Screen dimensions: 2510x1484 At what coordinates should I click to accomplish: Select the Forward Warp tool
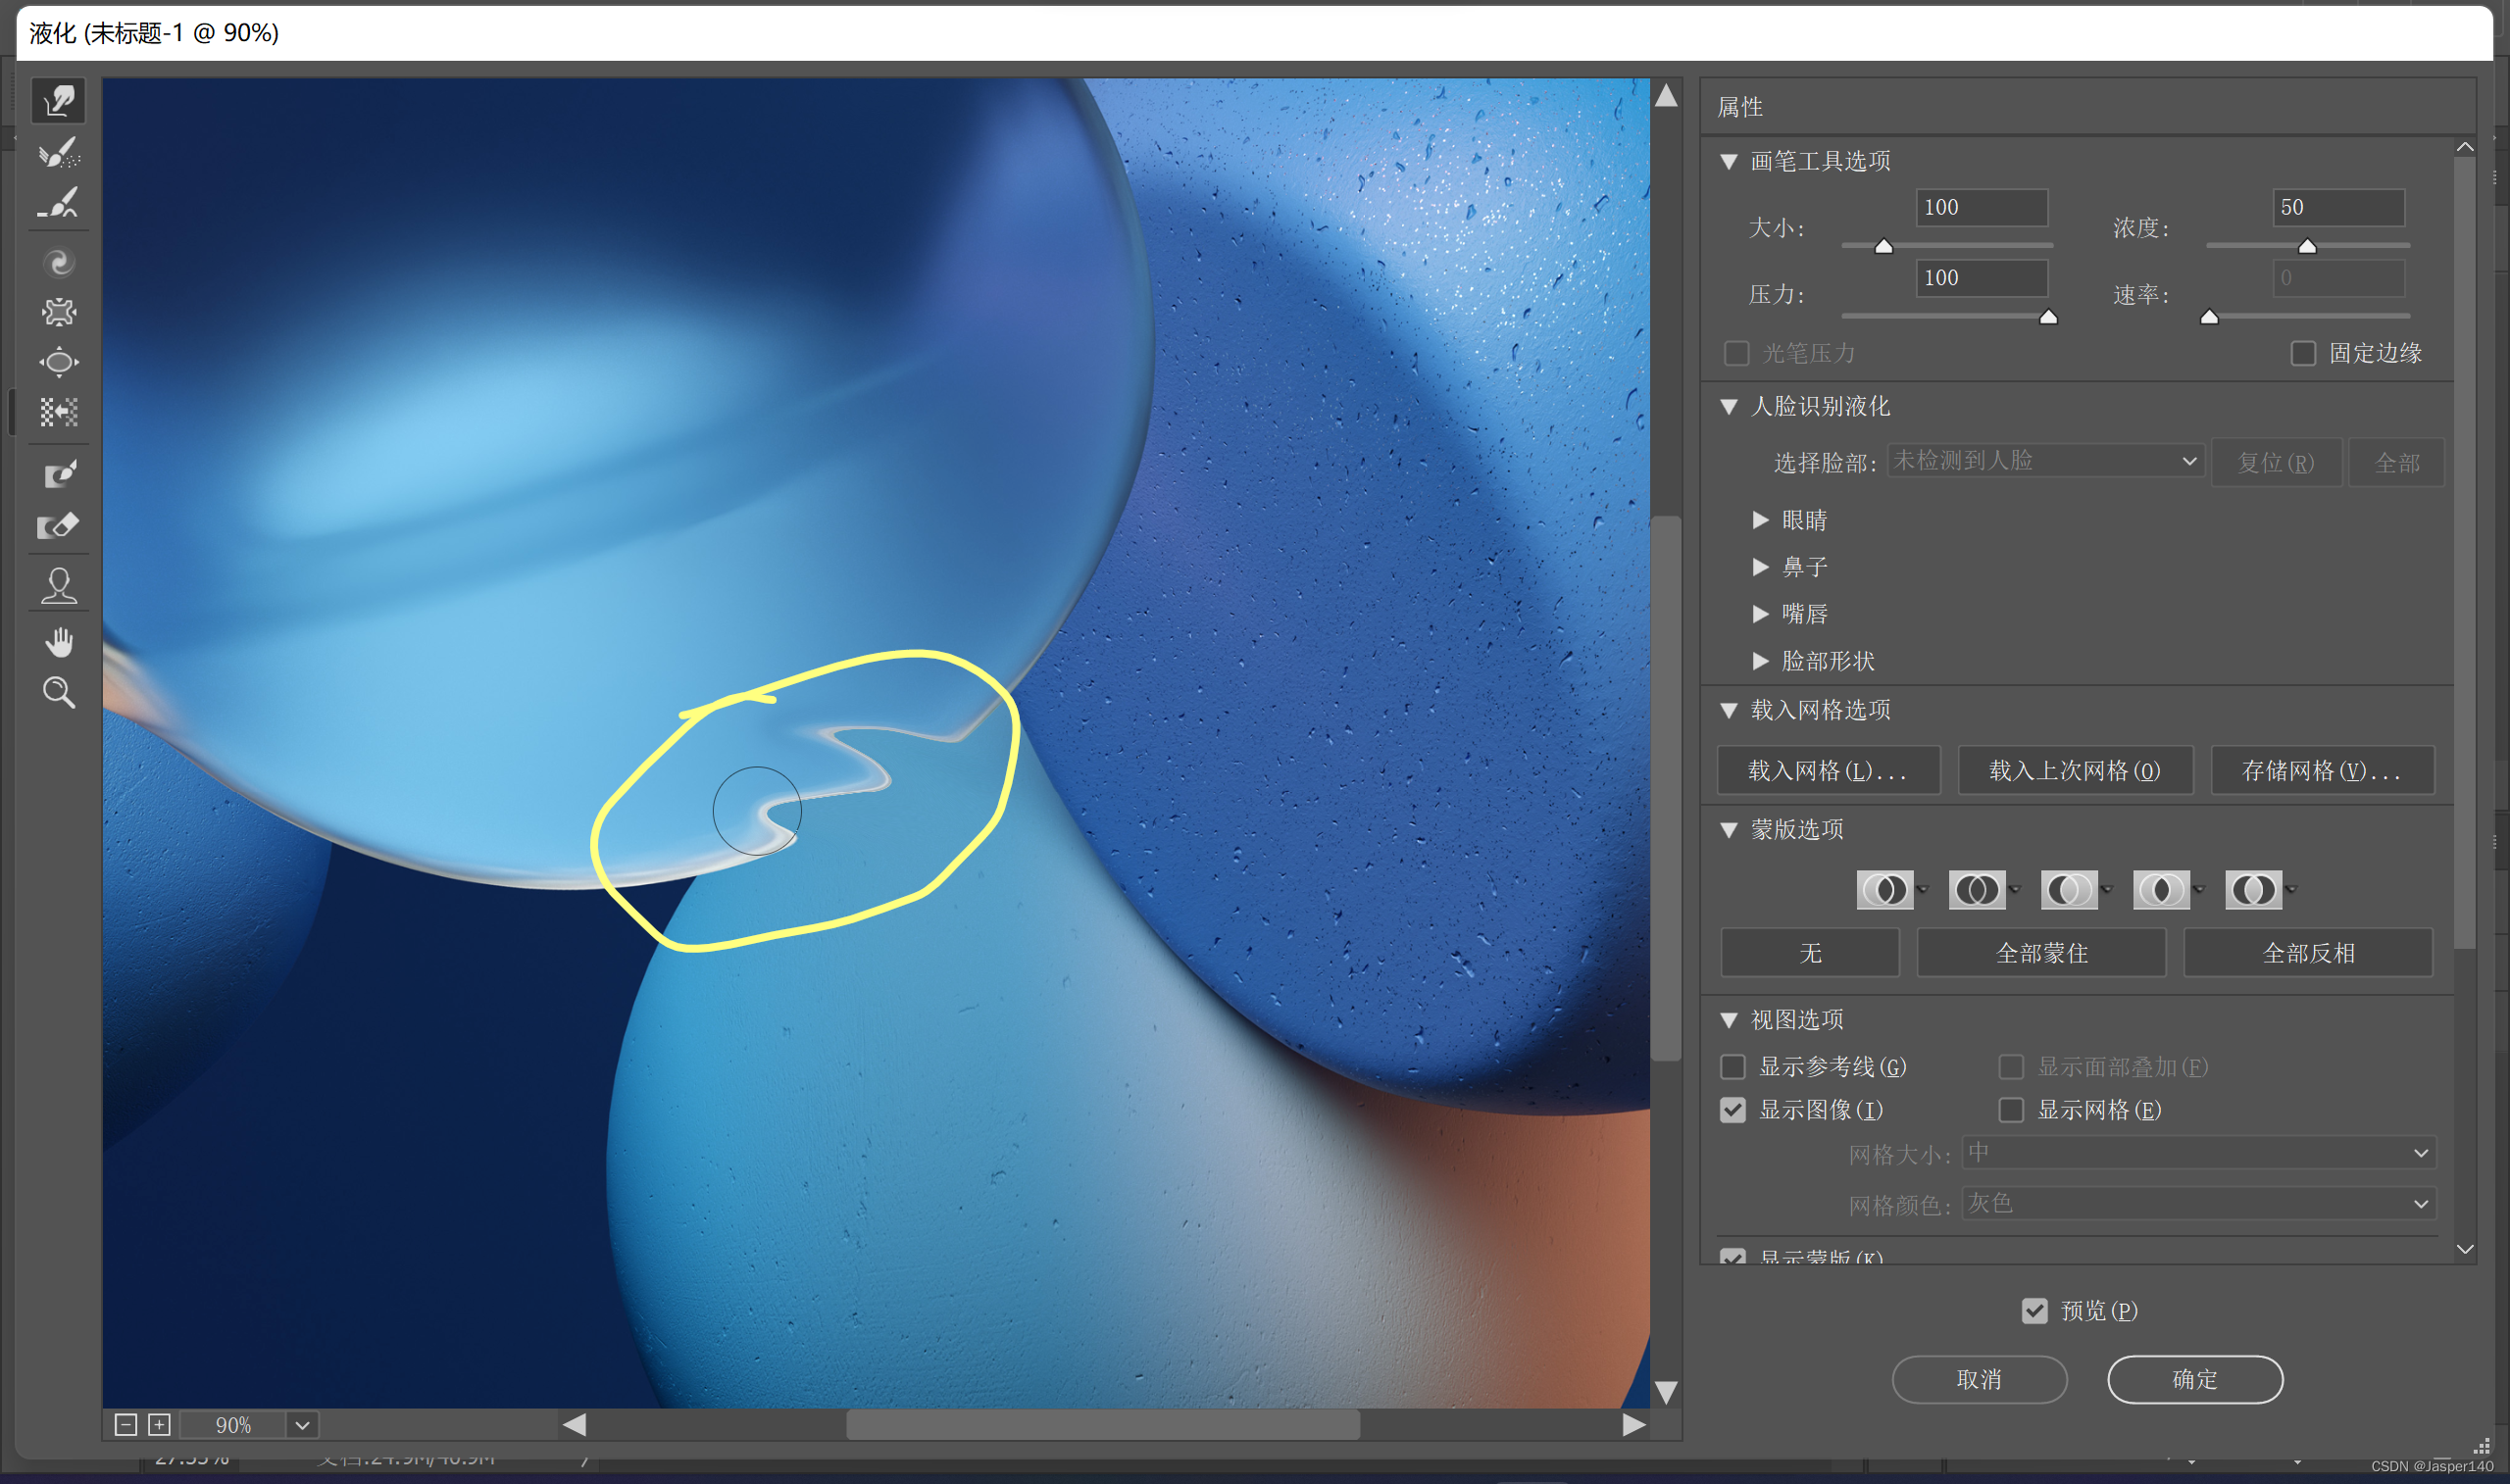[59, 100]
